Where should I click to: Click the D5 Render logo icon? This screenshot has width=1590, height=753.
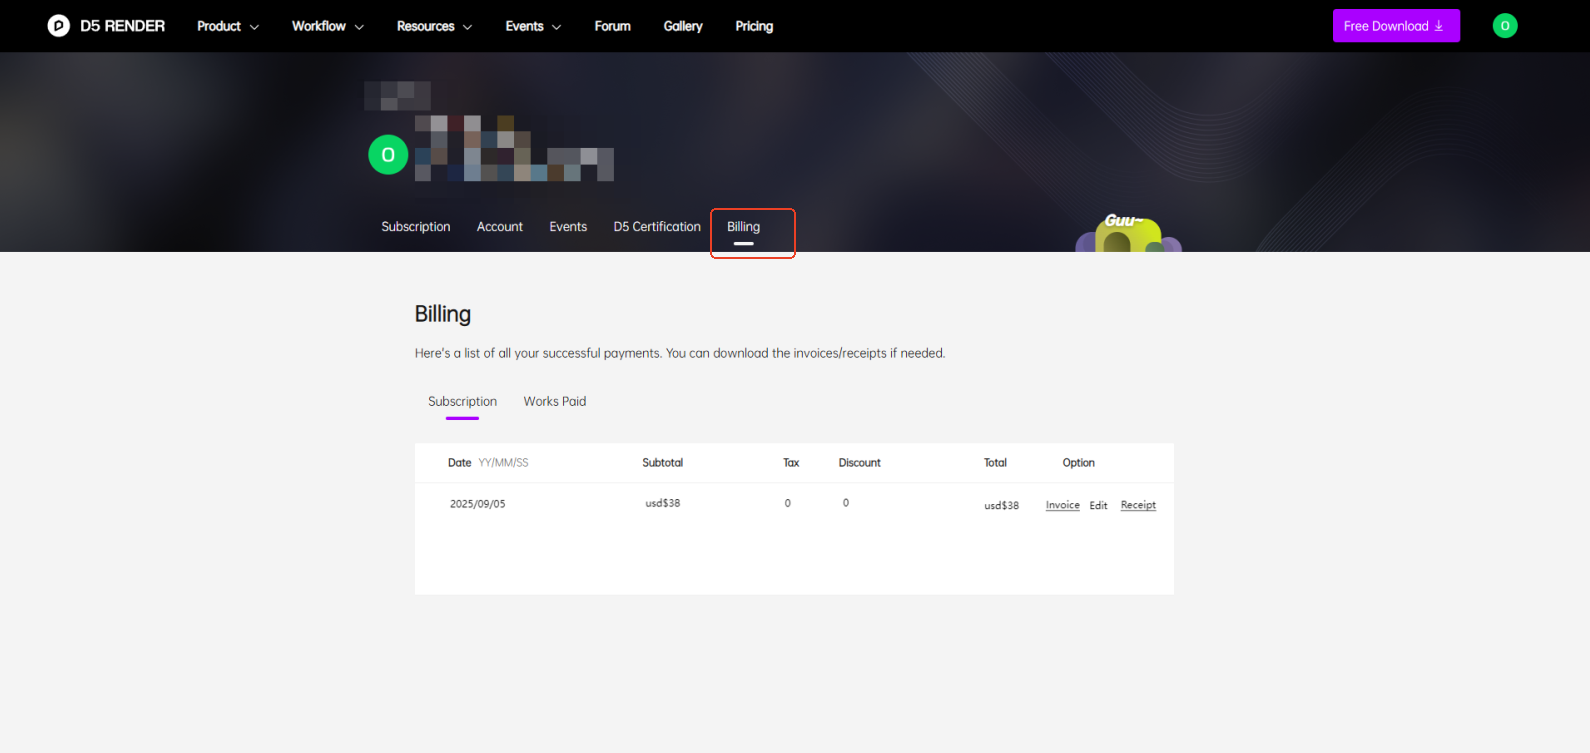pyautogui.click(x=59, y=26)
